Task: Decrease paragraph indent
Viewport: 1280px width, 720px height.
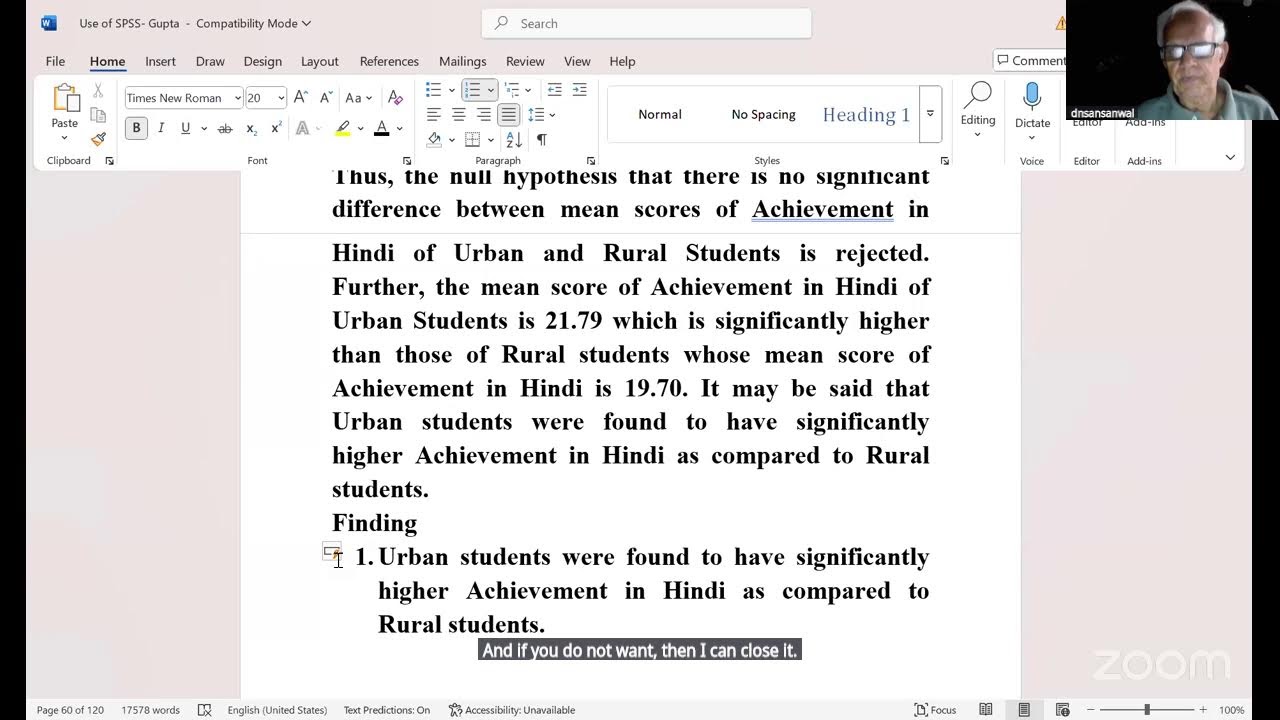Action: pyautogui.click(x=554, y=89)
